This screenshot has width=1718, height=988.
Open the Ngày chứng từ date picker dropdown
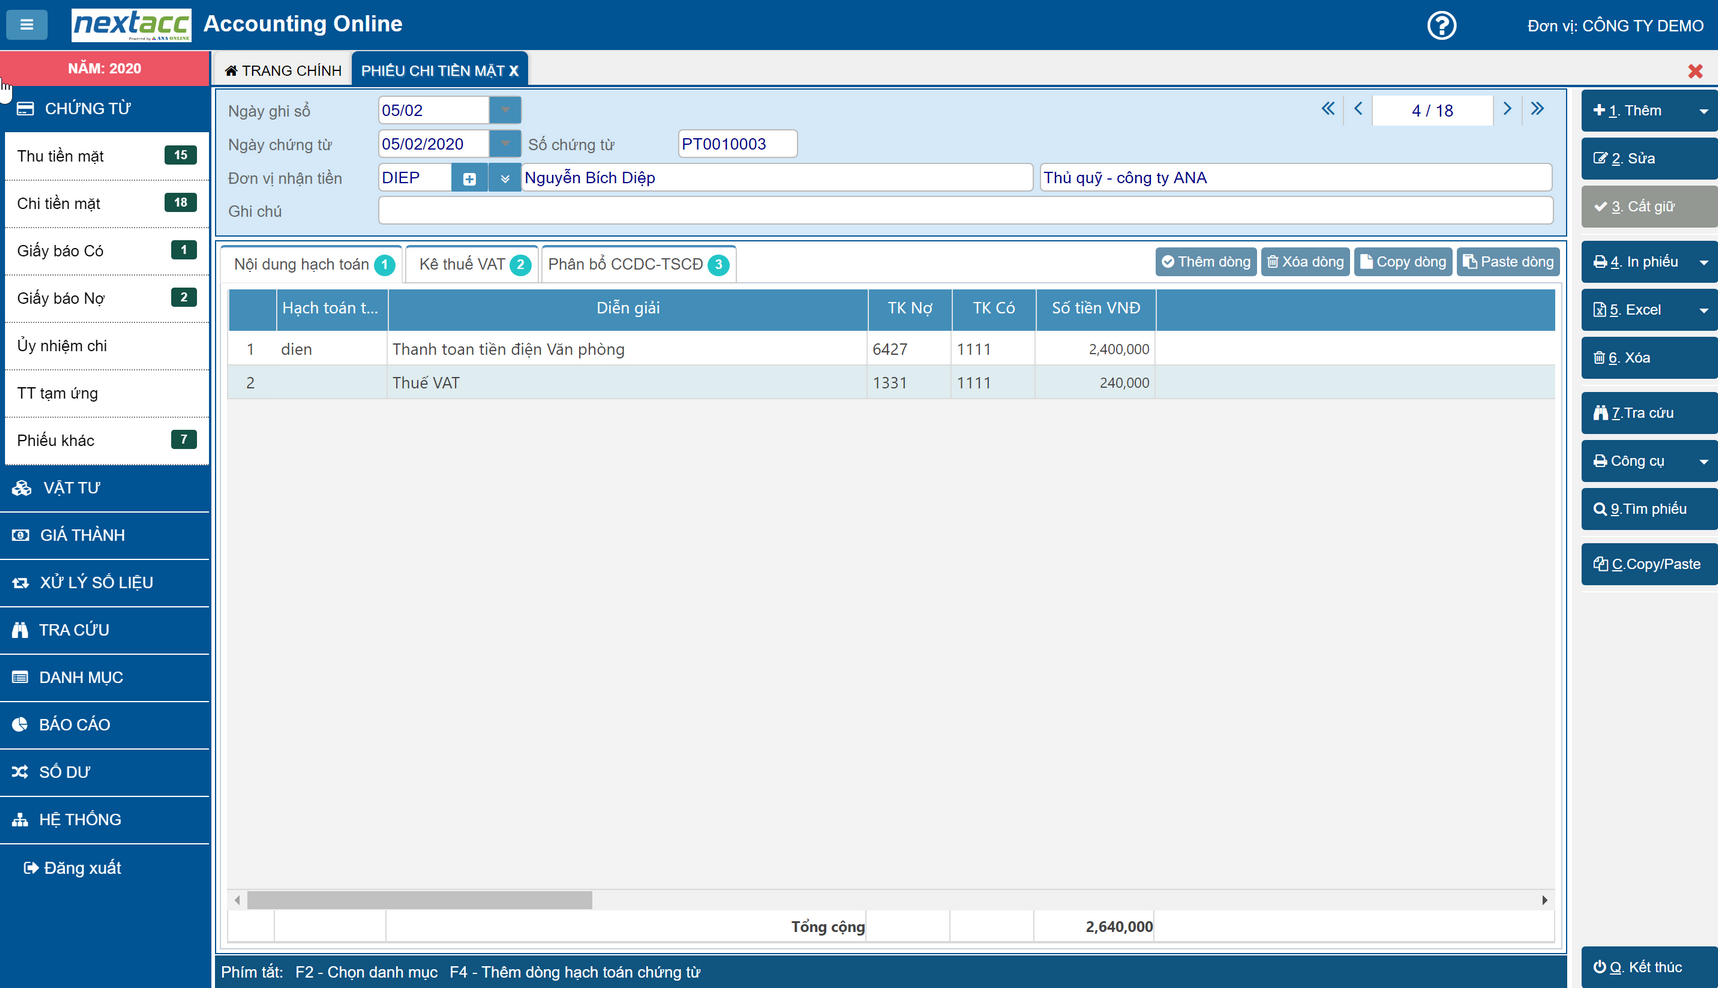(x=505, y=144)
